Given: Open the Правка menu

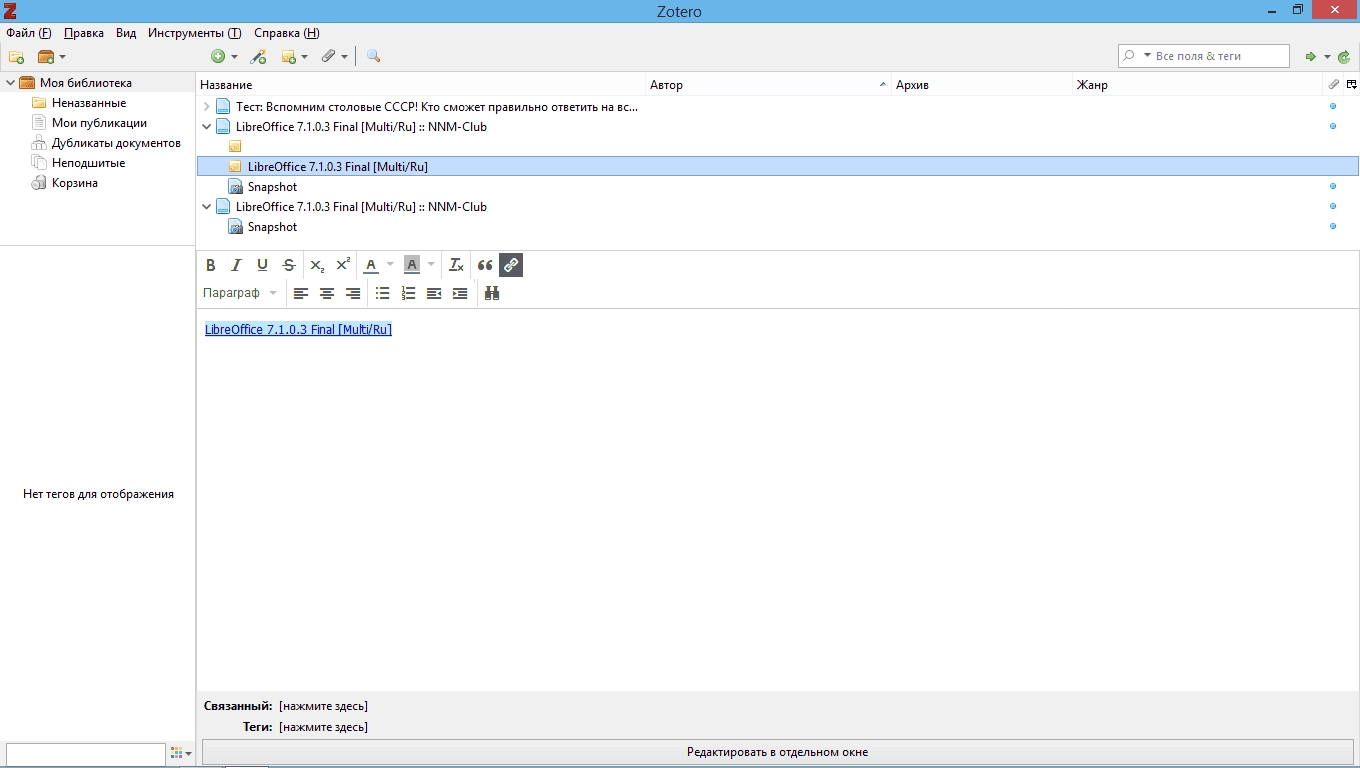Looking at the screenshot, I should [x=83, y=33].
